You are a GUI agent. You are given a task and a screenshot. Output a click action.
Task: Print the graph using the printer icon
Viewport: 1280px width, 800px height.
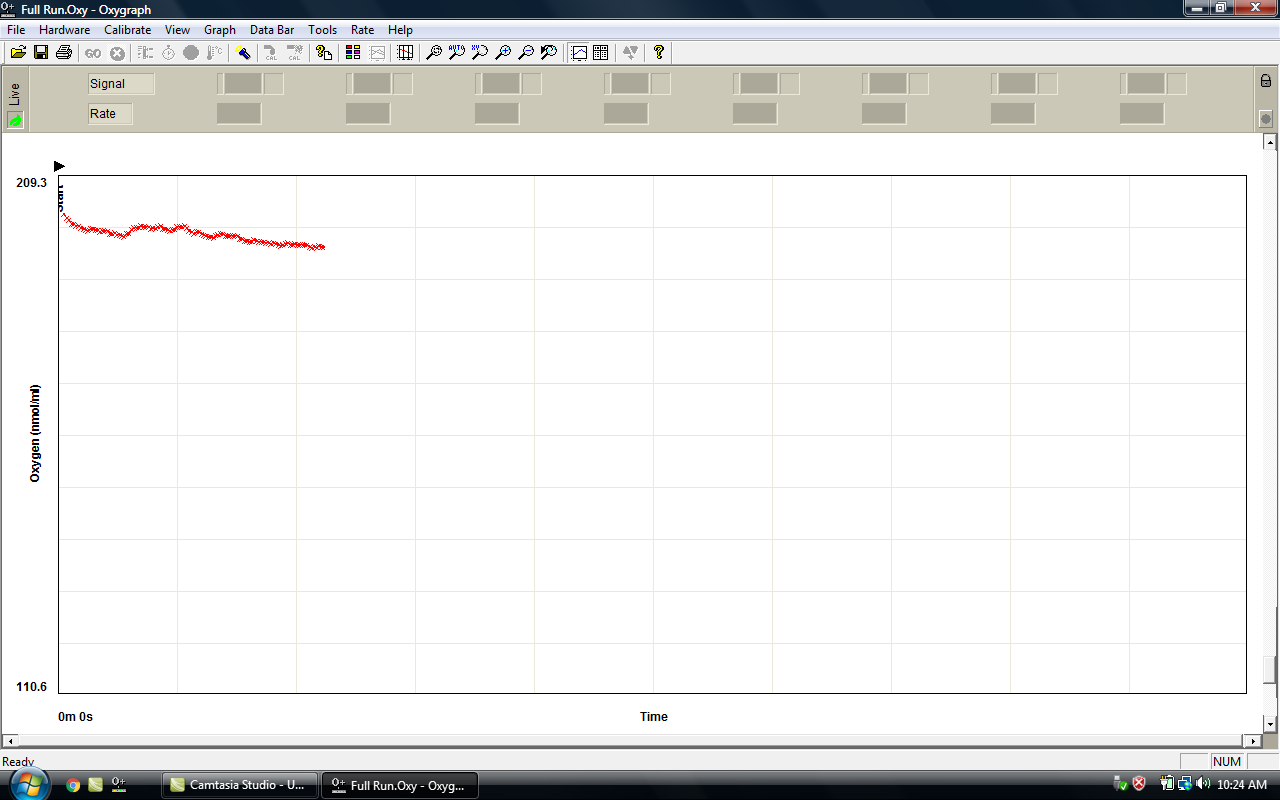click(64, 52)
